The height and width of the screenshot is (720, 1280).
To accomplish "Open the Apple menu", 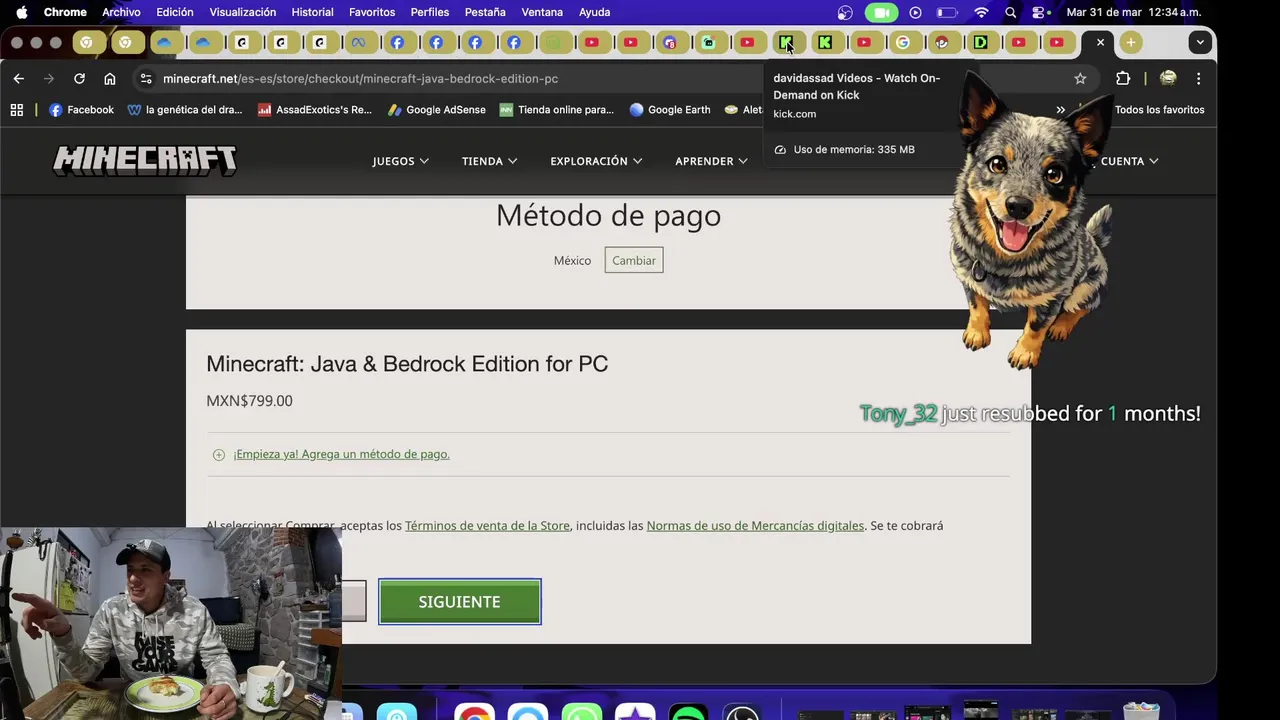I will click(21, 12).
